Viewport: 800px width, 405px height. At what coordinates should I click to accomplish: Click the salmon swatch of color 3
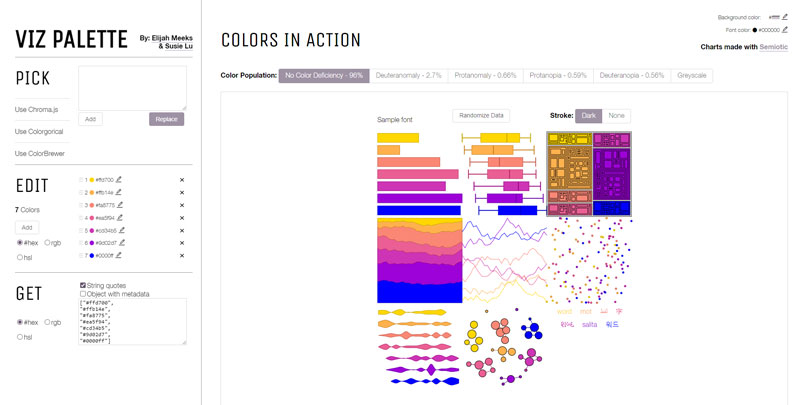tap(92, 206)
